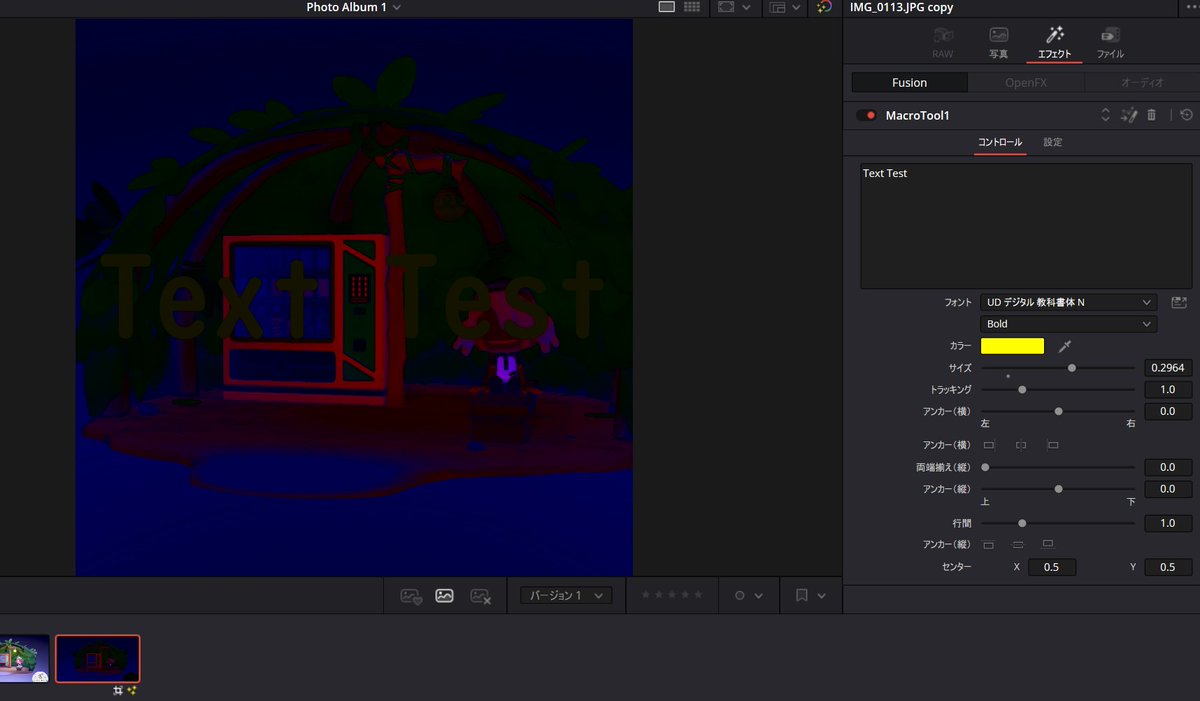Open MacroTool1 in Fusion via wand icon
Image resolution: width=1200 pixels, height=701 pixels.
(1129, 116)
